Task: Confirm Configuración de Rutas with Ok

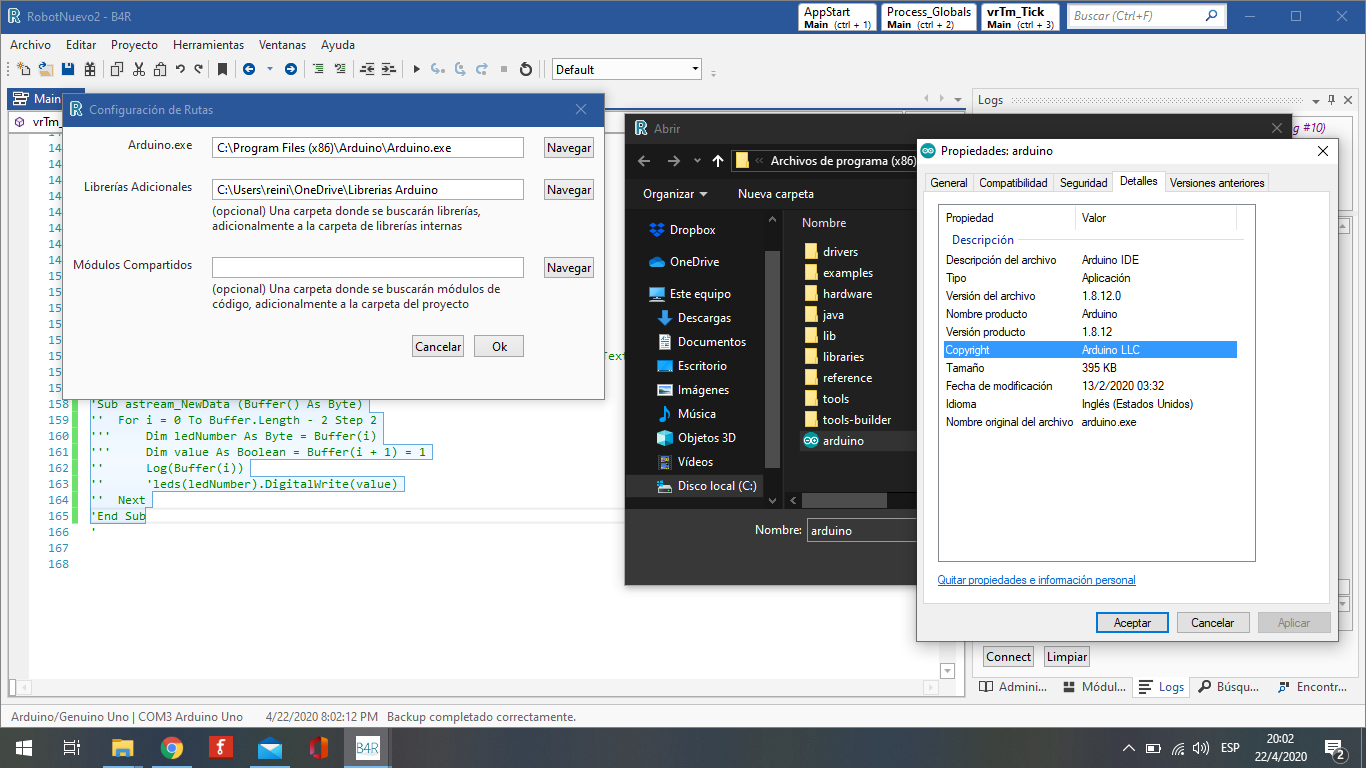Action: click(x=499, y=347)
